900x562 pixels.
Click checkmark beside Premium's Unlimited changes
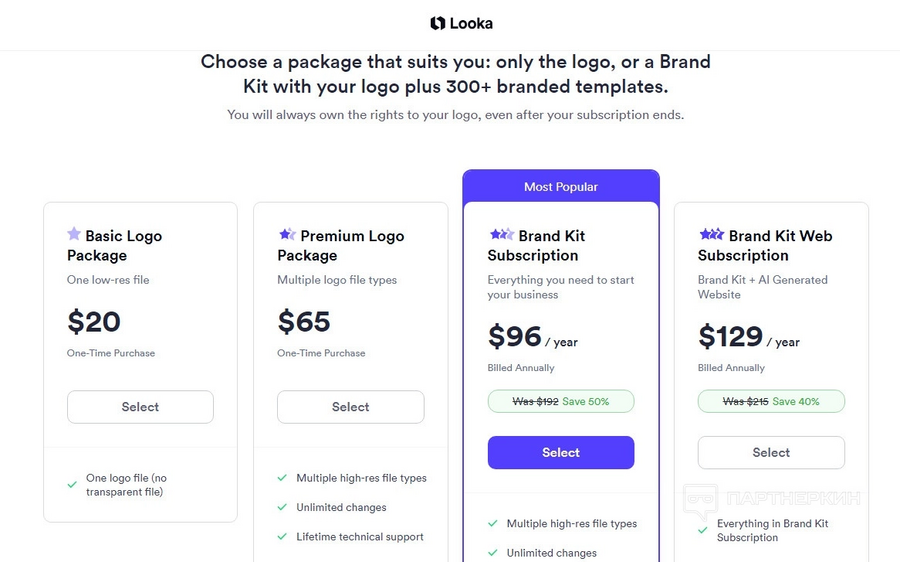pyautogui.click(x=282, y=507)
